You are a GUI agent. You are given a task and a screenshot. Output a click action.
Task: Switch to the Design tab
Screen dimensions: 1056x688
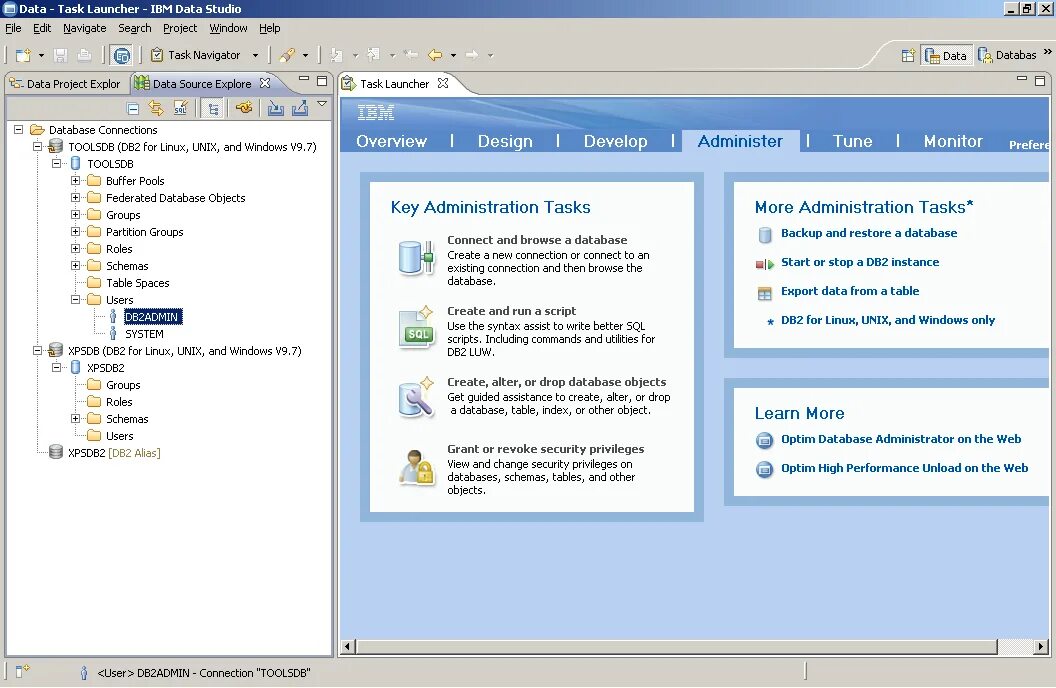505,141
